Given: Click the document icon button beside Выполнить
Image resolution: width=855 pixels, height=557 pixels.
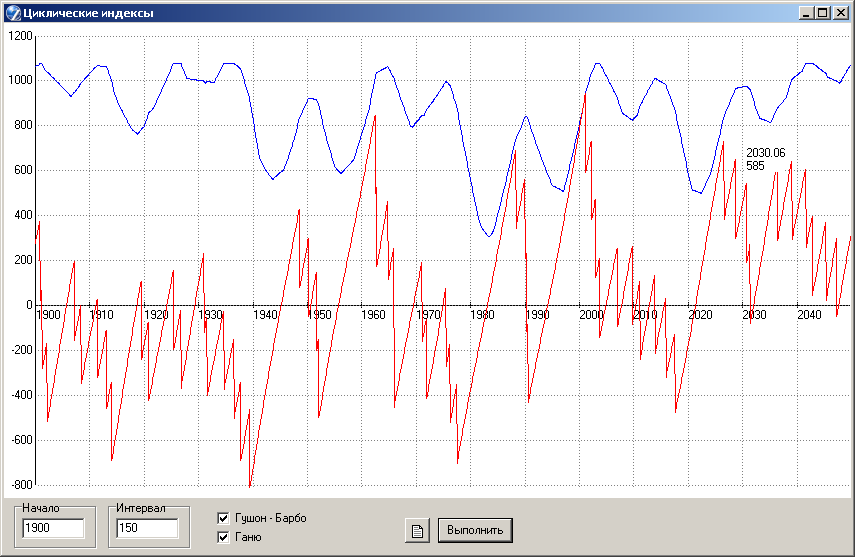Looking at the screenshot, I should pyautogui.click(x=417, y=530).
